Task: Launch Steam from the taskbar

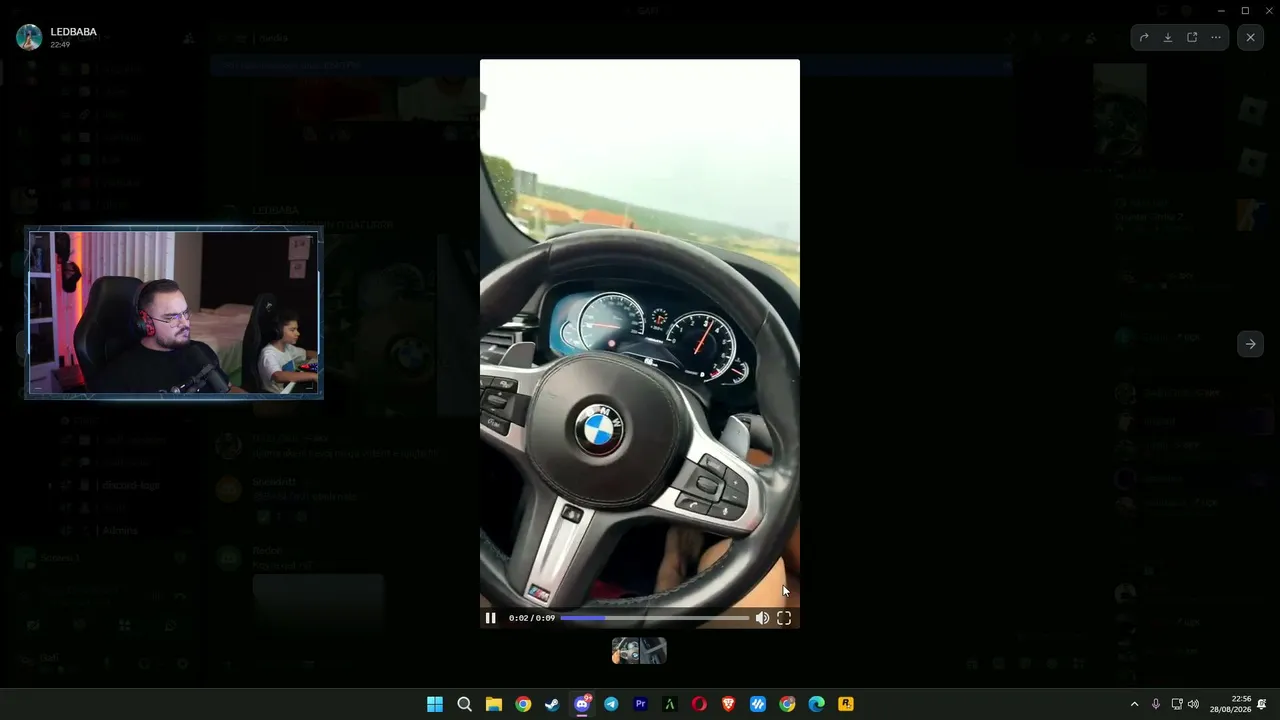Action: (552, 704)
